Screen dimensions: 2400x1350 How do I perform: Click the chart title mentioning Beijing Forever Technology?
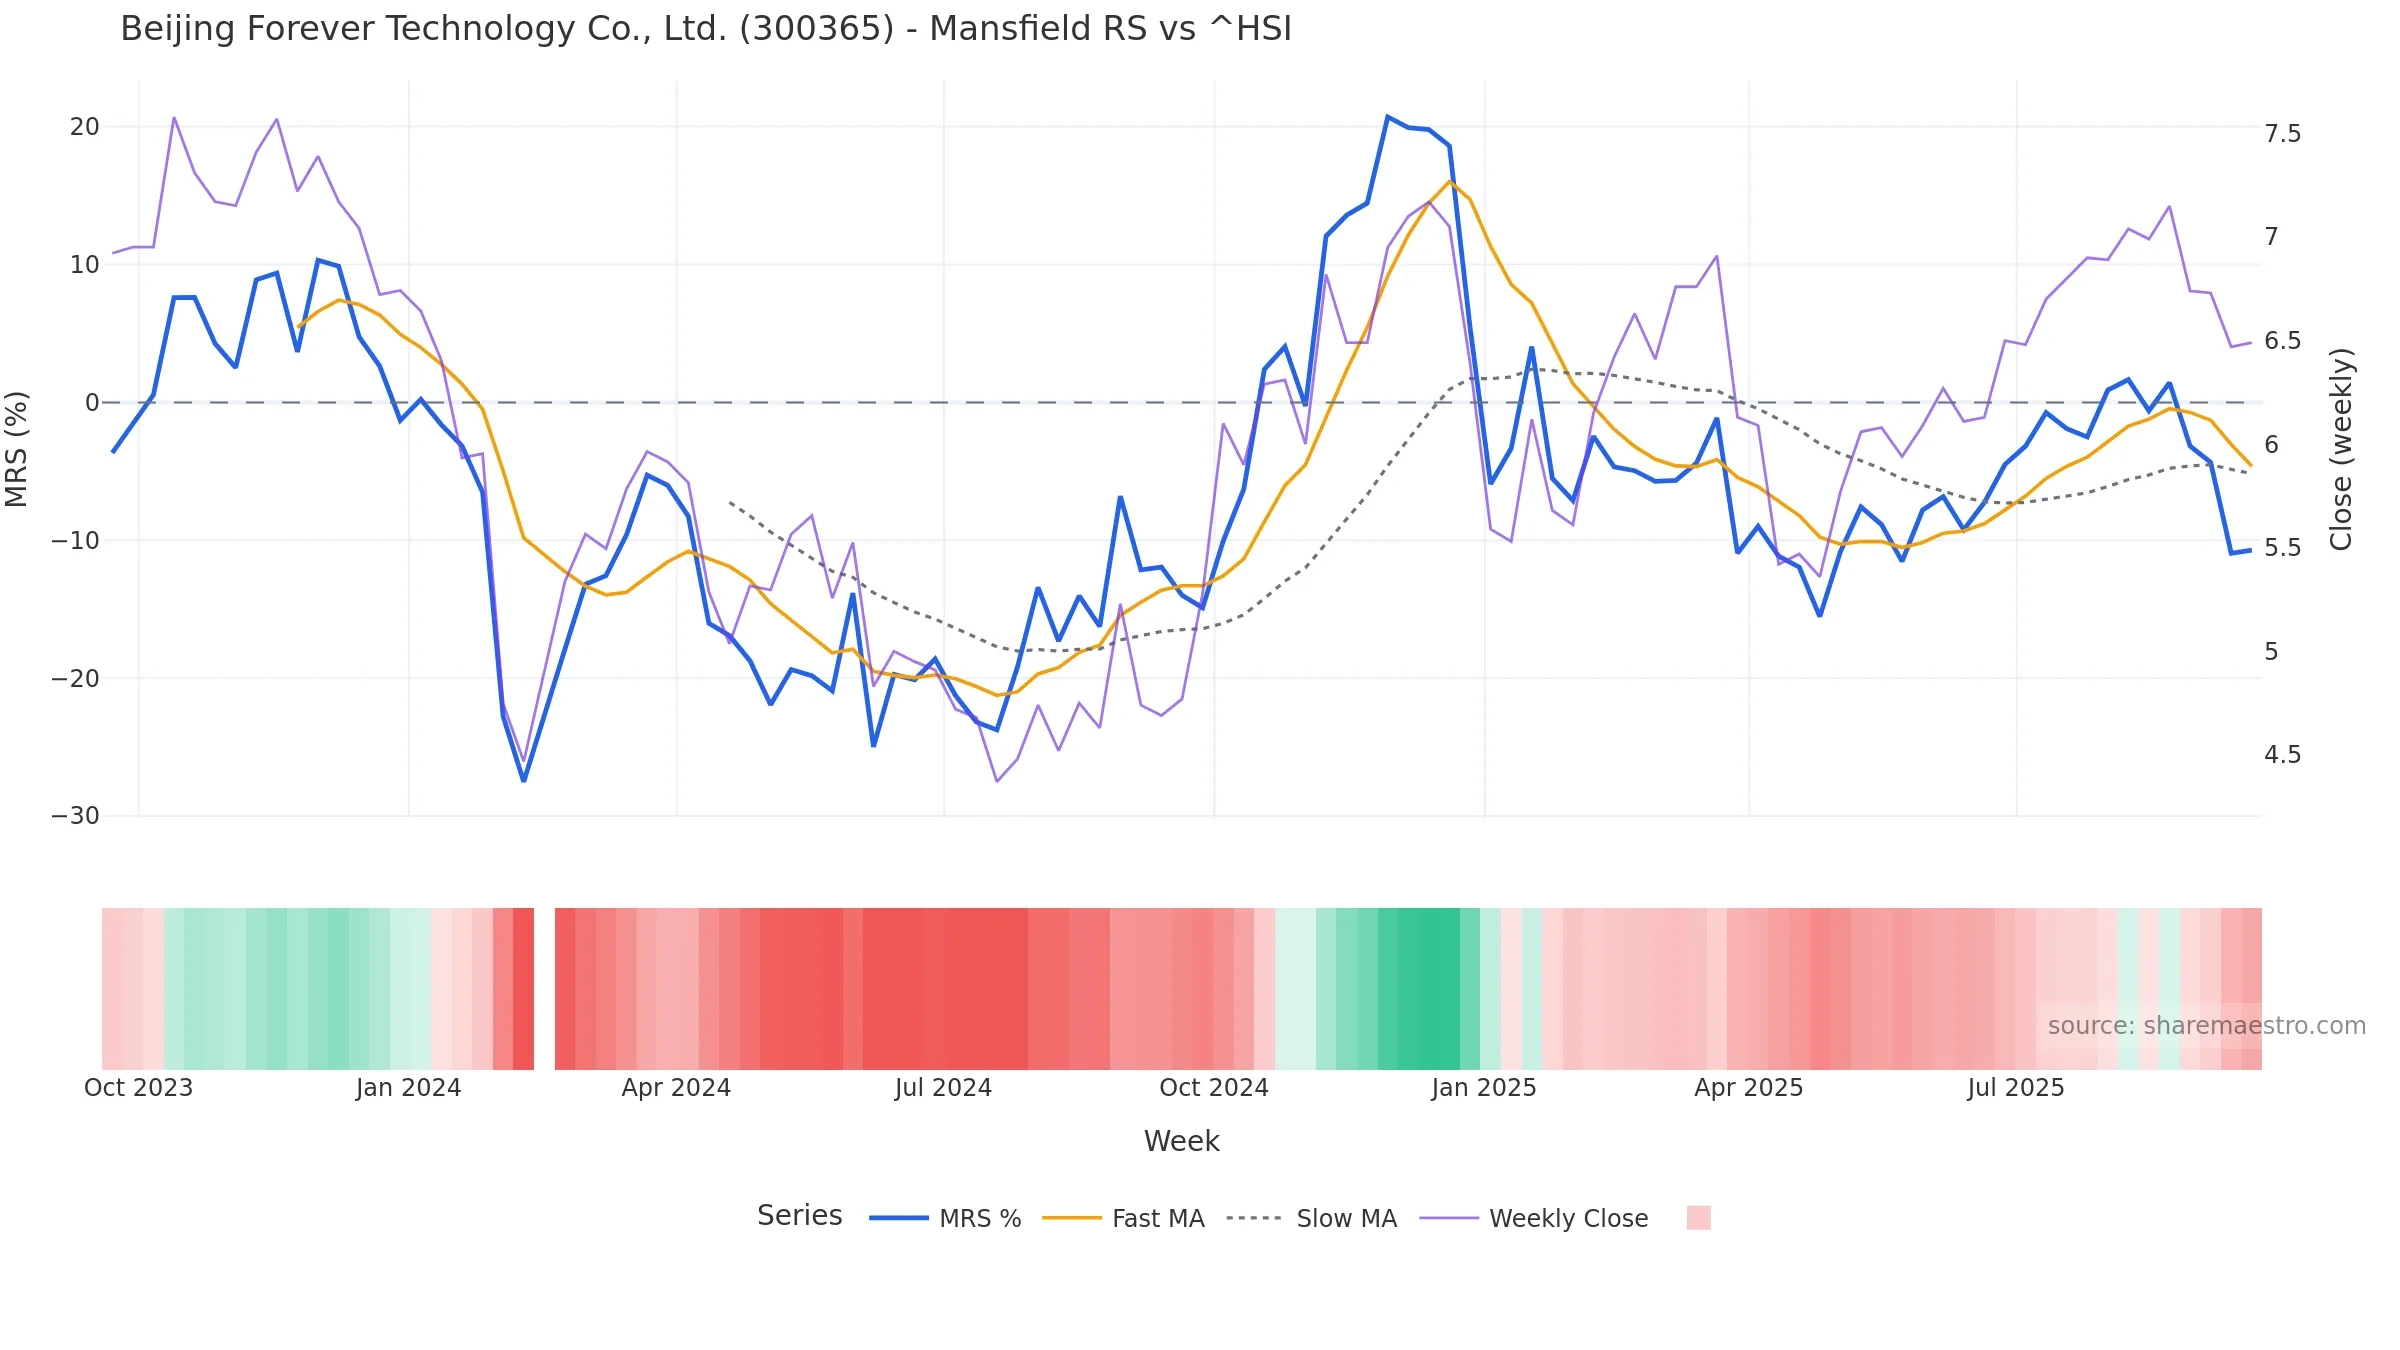(x=706, y=29)
